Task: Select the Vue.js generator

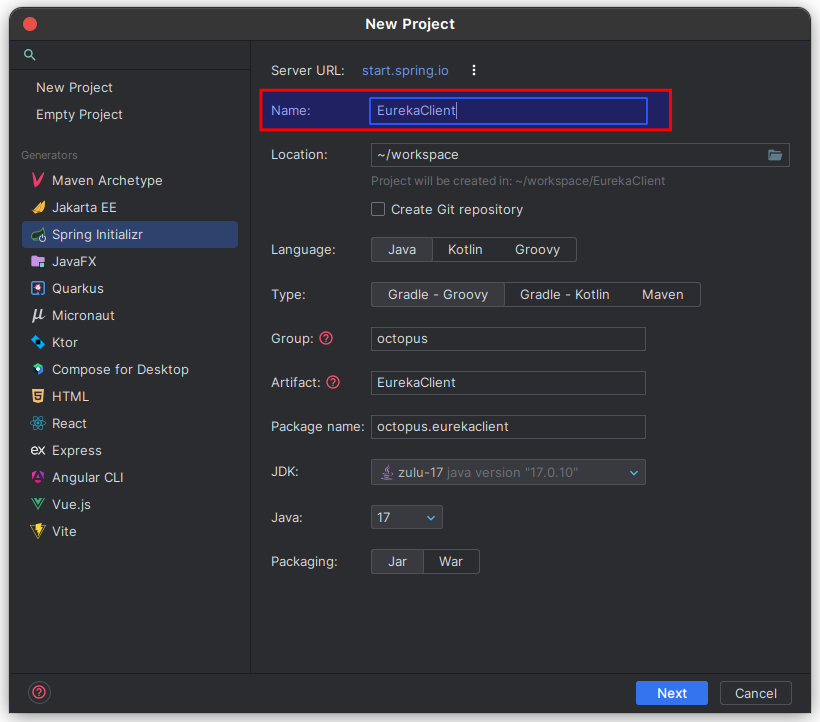Action: (x=77, y=504)
